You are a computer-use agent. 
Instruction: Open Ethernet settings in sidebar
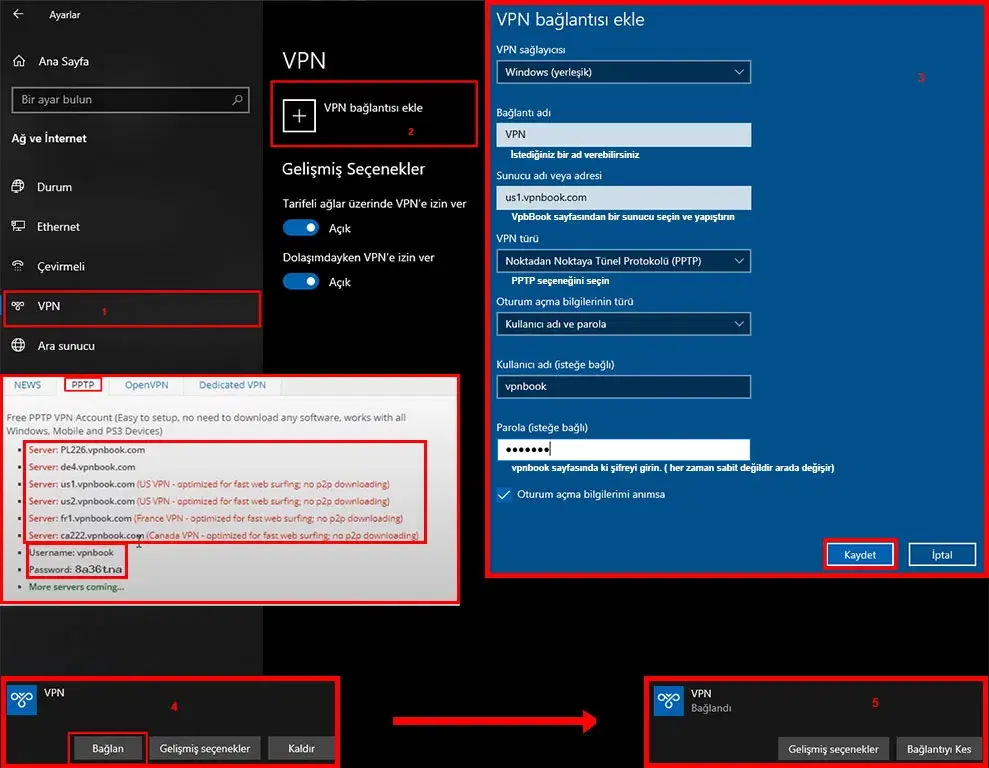pyautogui.click(x=131, y=226)
